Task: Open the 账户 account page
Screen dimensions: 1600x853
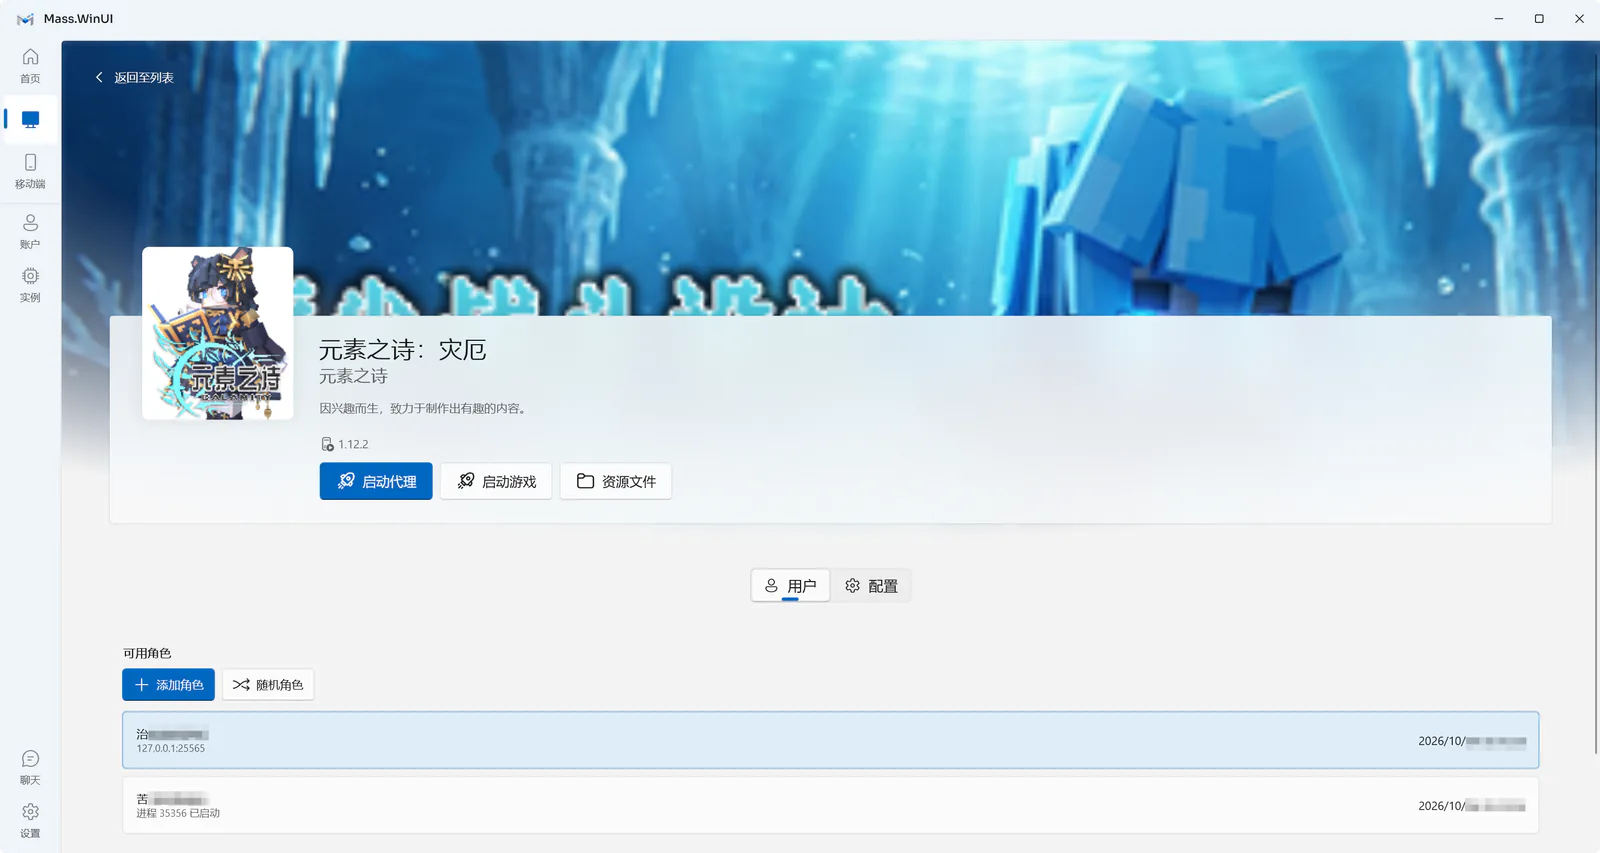Action: 30,232
